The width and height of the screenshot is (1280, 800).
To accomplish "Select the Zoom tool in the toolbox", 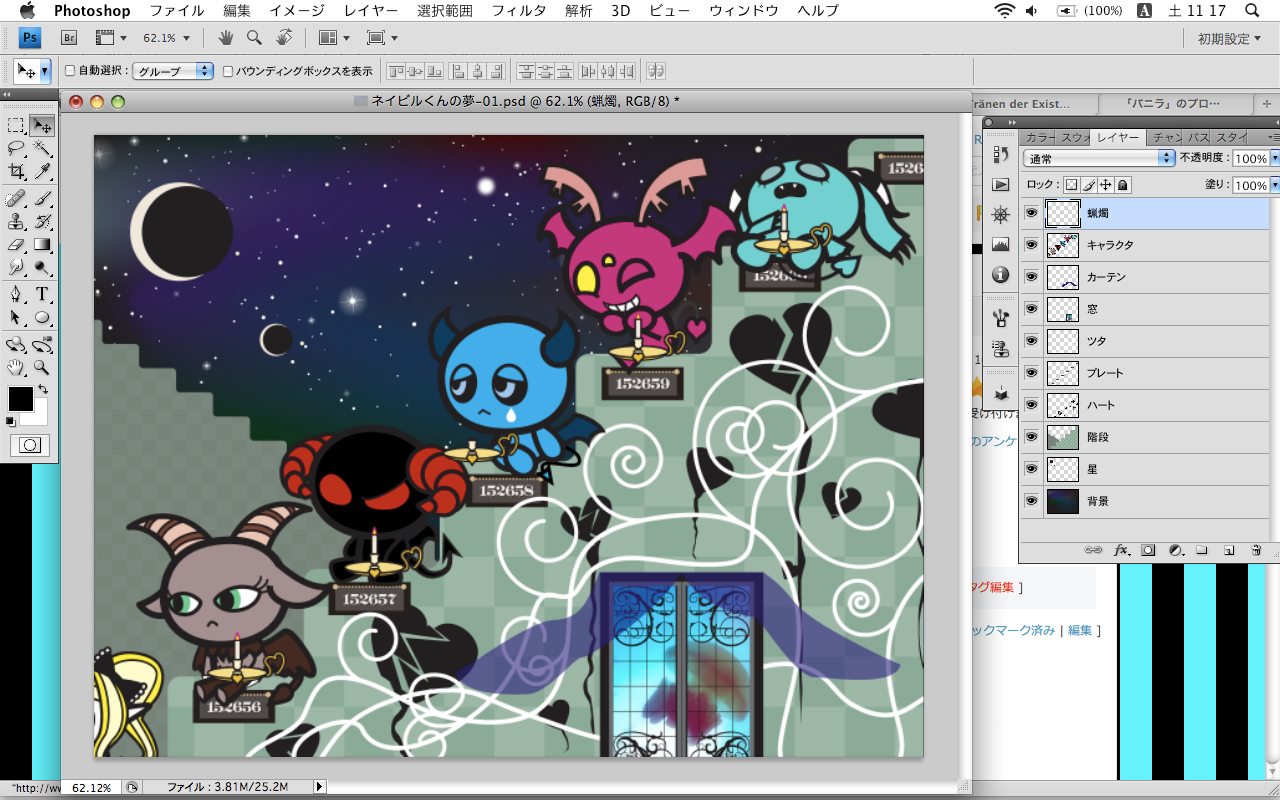I will pos(42,368).
